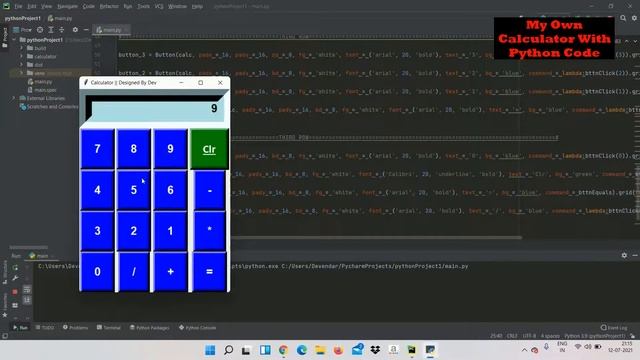Open the Window menu
The height and width of the screenshot is (360, 640).
click(178, 7)
